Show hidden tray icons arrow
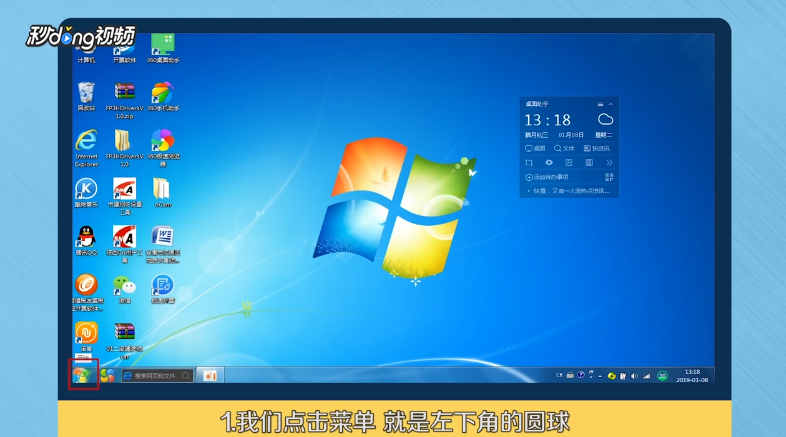The width and height of the screenshot is (786, 437). (600, 376)
